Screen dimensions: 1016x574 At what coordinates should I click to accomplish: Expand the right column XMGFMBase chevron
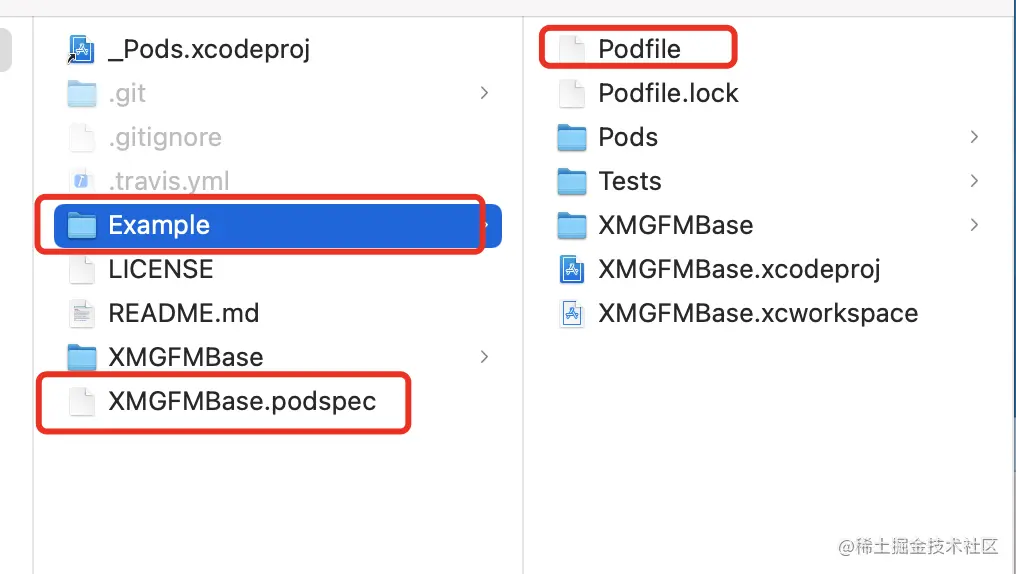tap(974, 225)
